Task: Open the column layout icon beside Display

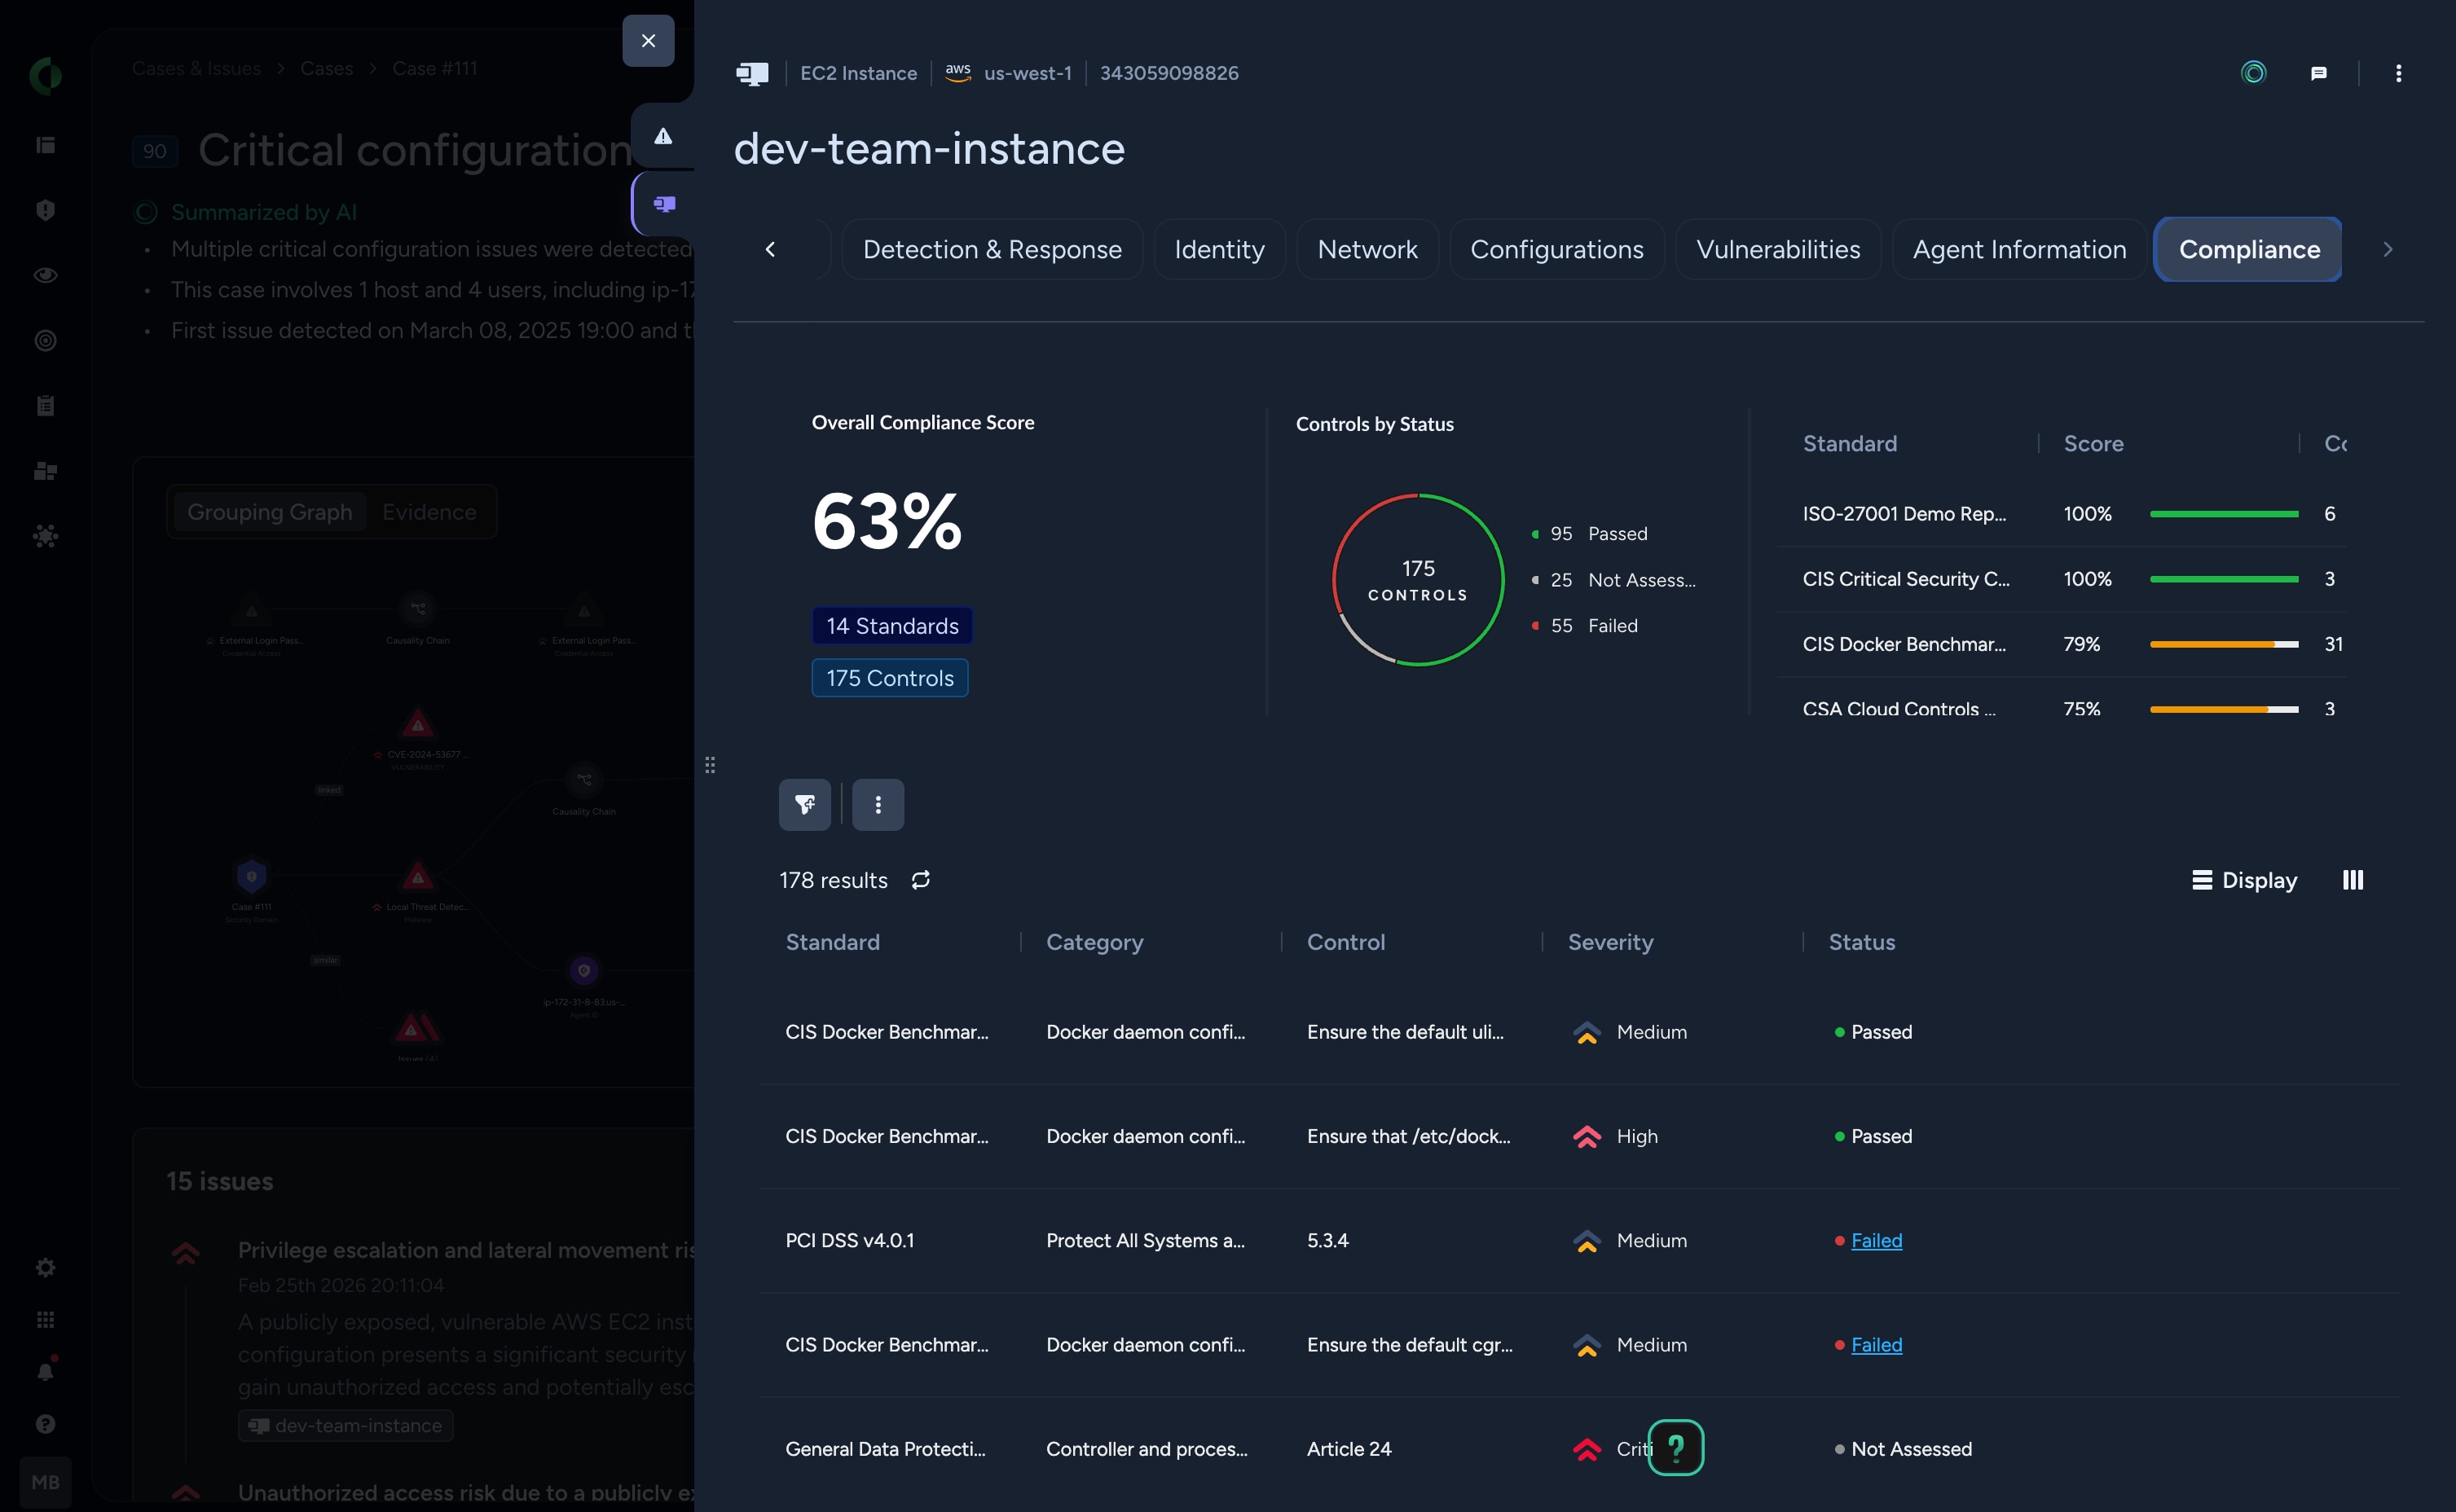Action: pyautogui.click(x=2352, y=879)
